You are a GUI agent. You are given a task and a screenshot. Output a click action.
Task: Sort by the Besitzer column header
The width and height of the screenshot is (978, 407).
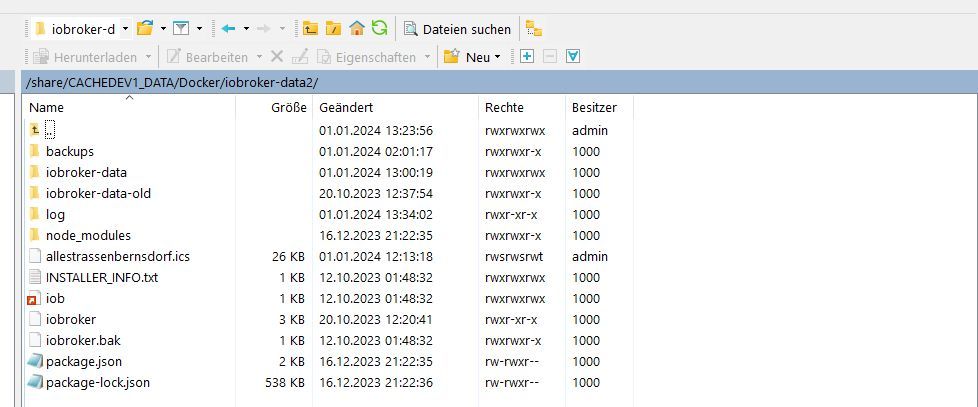[x=599, y=107]
